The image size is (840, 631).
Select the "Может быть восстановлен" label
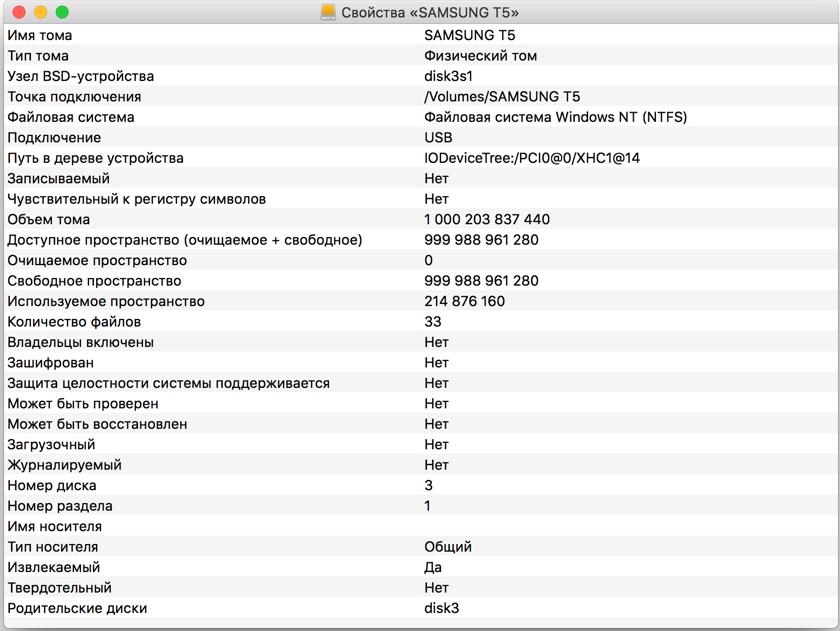(x=97, y=424)
